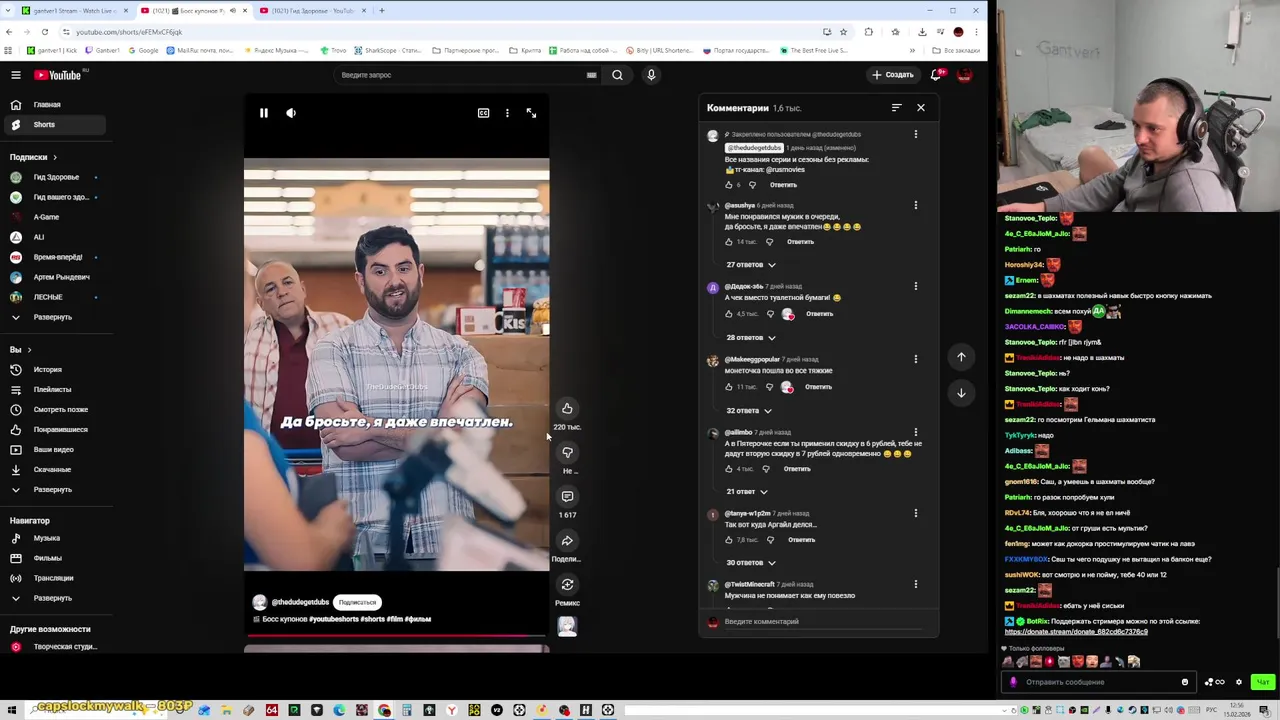Expand Навигатор section Развернуть
1280x720 pixels.
pyautogui.click(x=55, y=598)
